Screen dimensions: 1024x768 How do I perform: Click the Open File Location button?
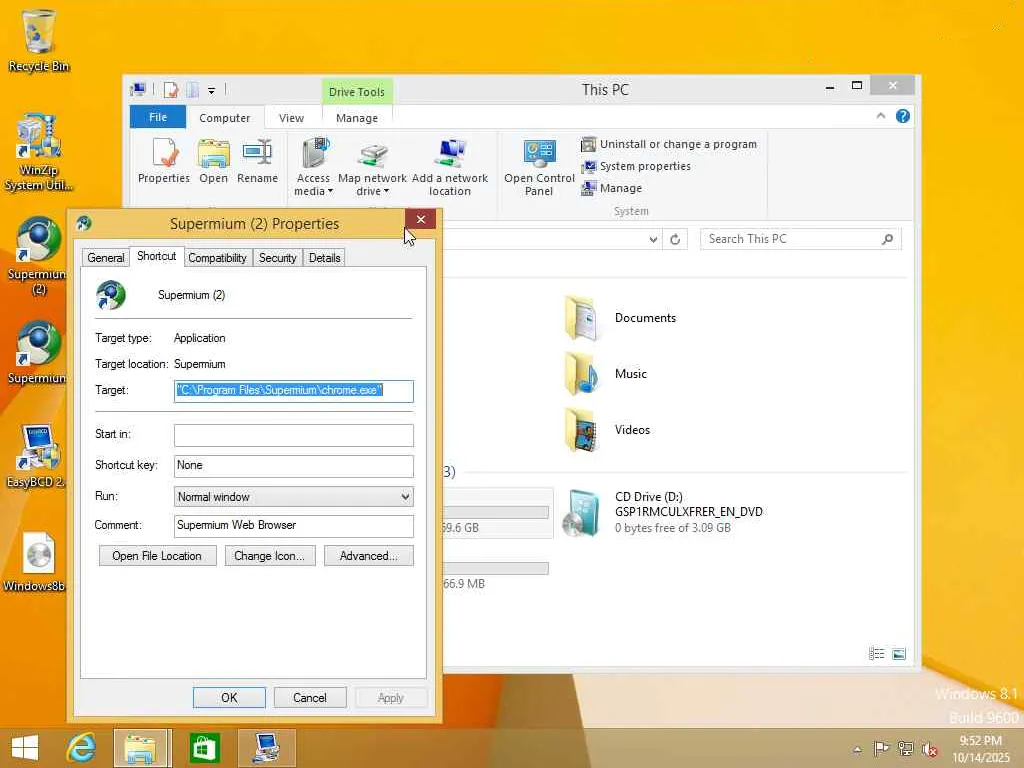click(157, 556)
